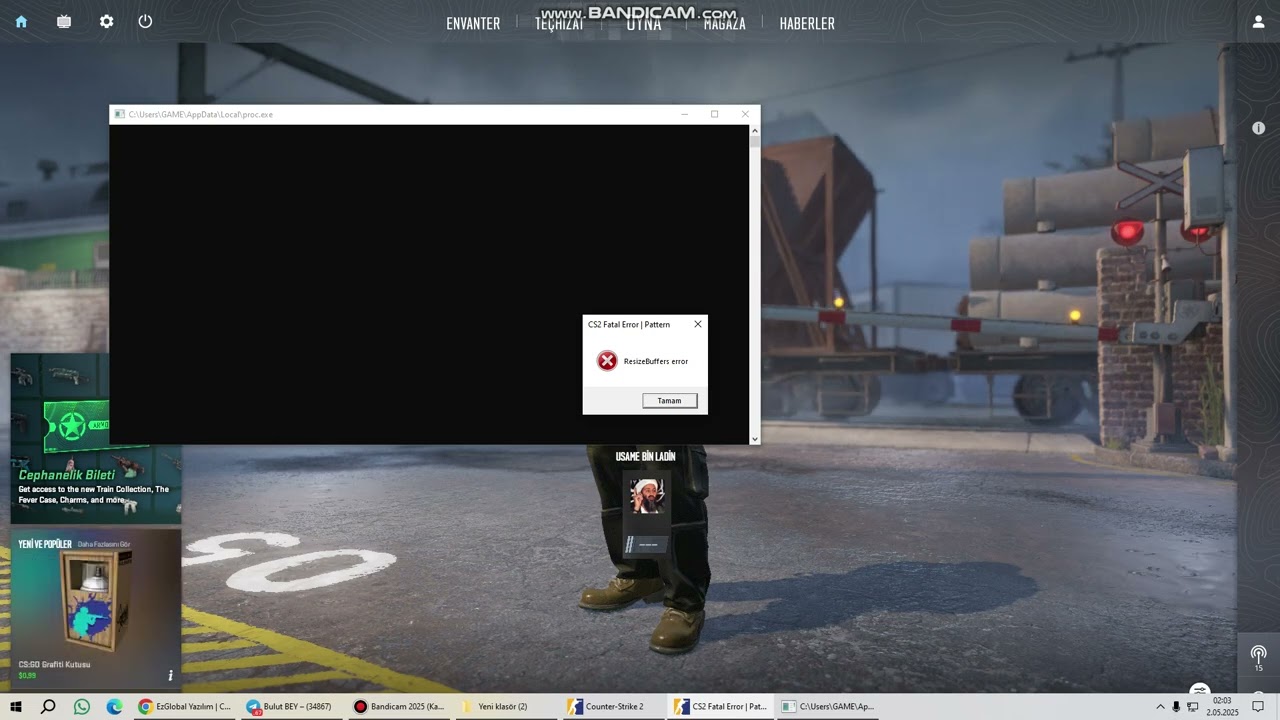Open the CS:GO Grafiti Kutusu item

96,610
